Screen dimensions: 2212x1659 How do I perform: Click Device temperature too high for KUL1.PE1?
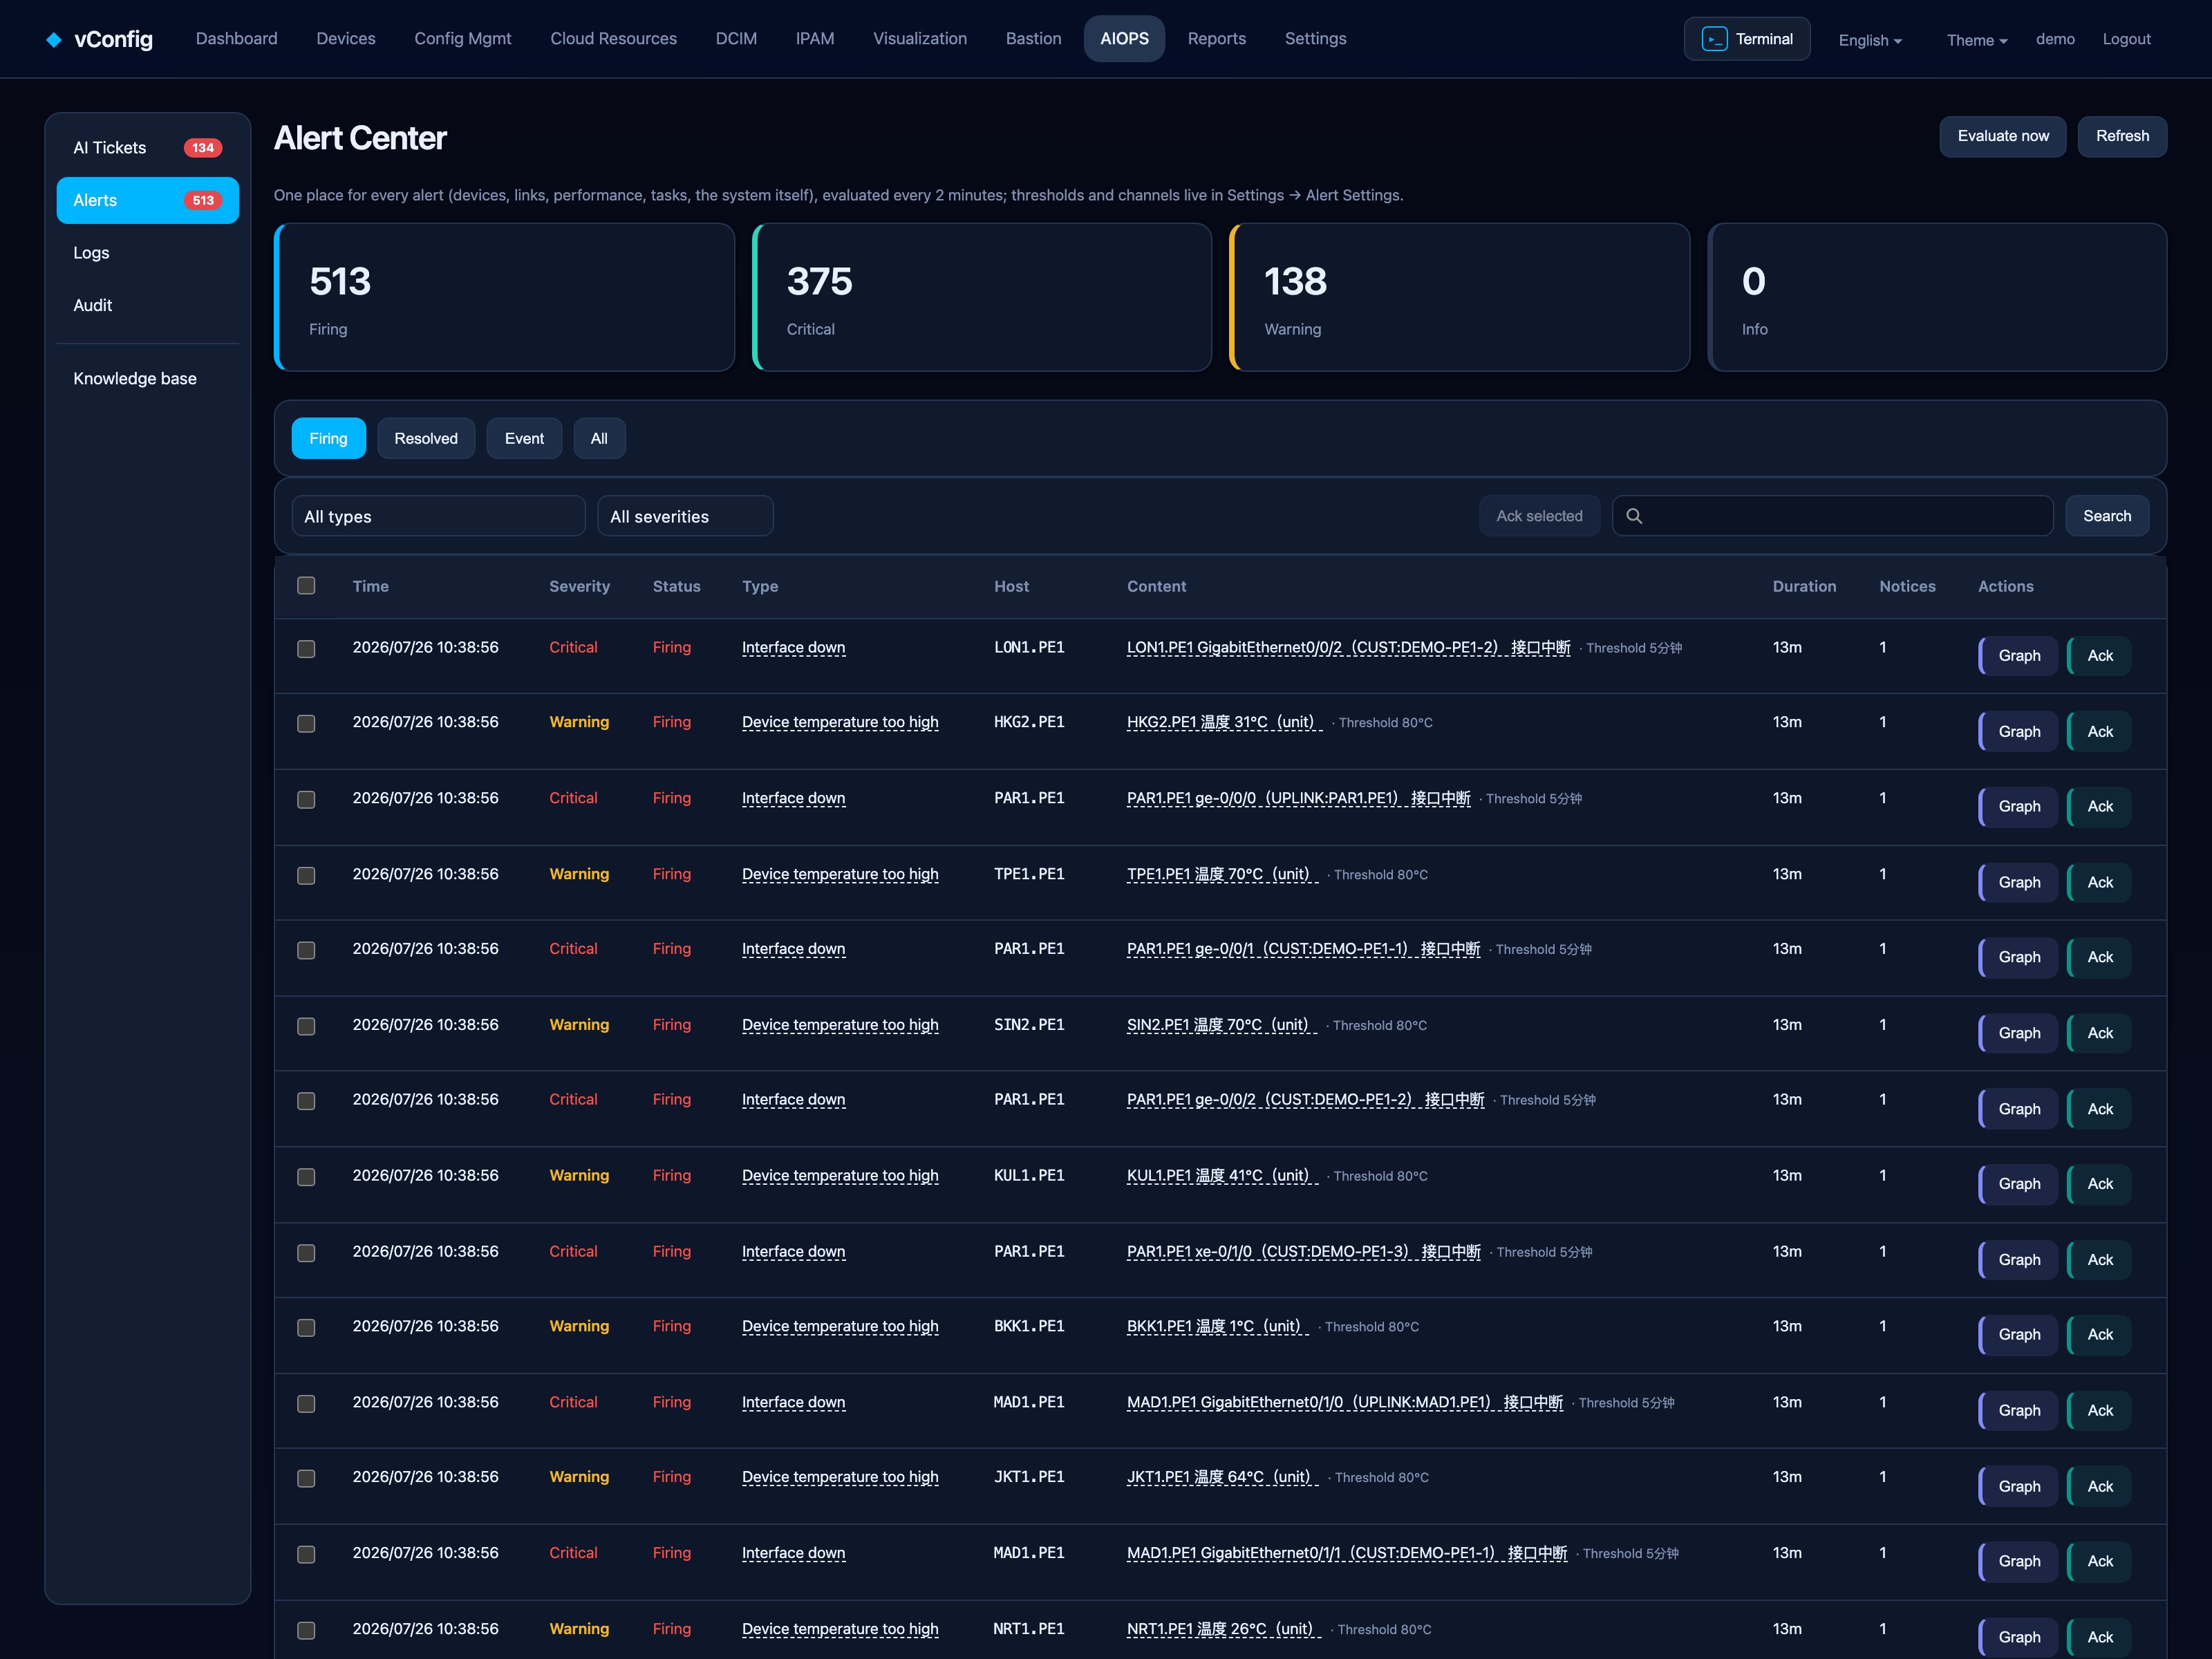(x=840, y=1176)
